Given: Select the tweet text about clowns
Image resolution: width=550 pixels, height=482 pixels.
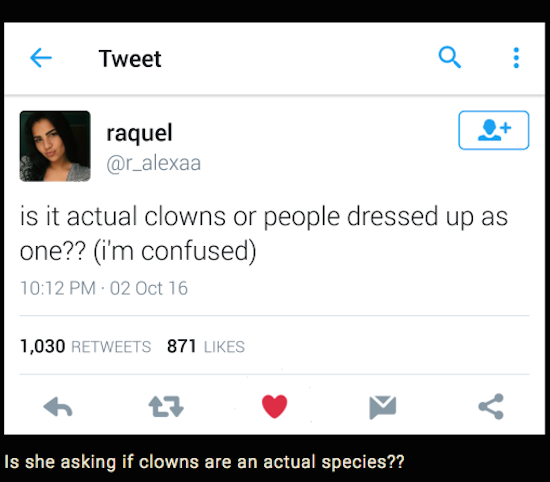Looking at the screenshot, I should tap(264, 234).
